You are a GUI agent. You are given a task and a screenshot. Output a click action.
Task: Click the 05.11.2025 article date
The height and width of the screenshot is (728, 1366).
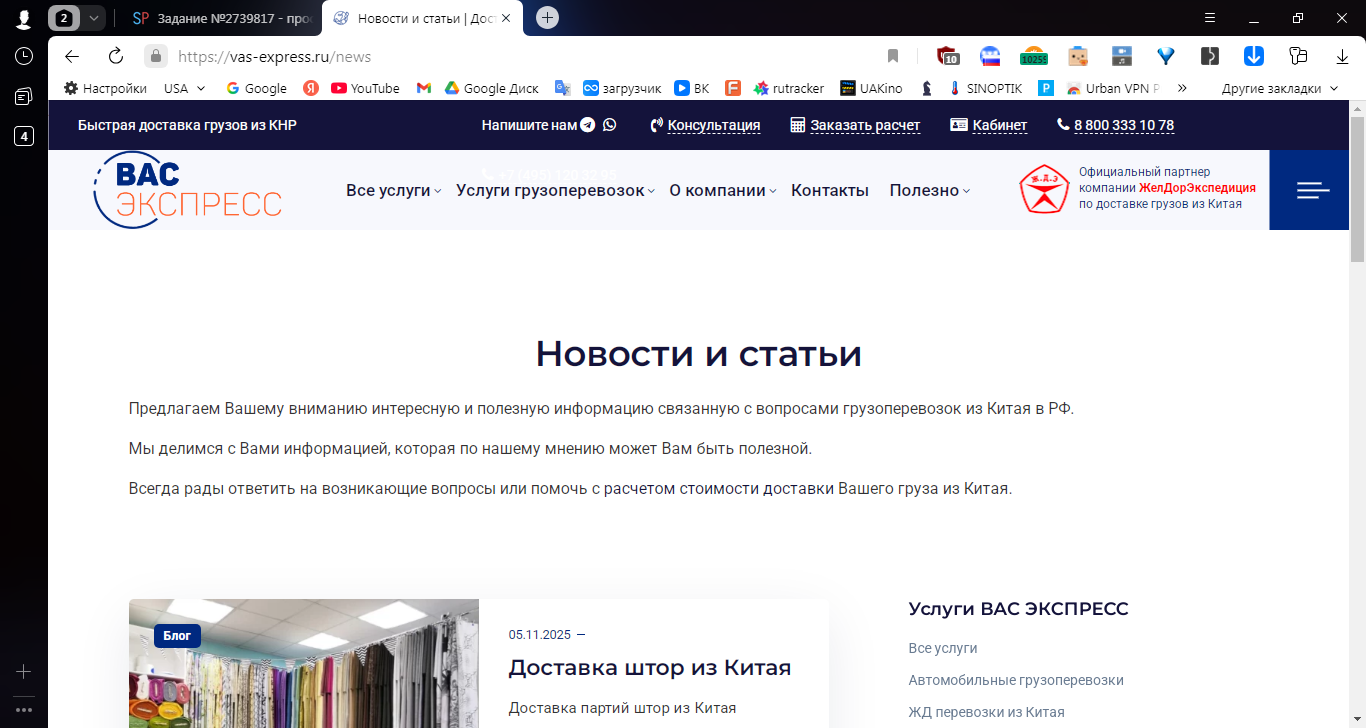click(539, 634)
